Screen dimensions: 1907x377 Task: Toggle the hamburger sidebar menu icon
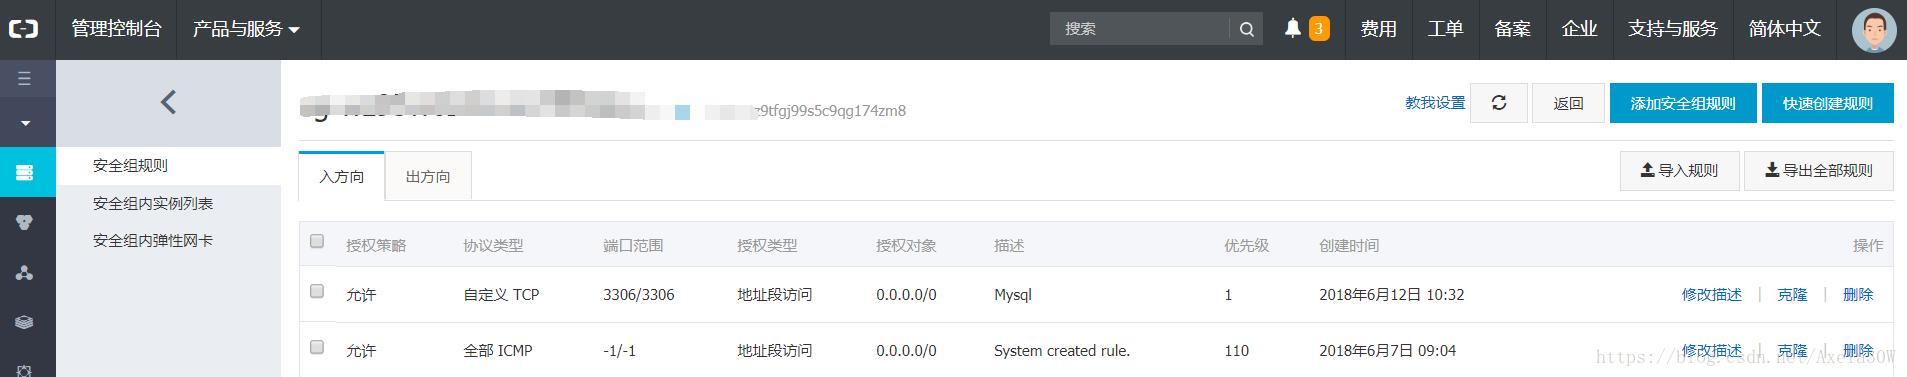(25, 78)
